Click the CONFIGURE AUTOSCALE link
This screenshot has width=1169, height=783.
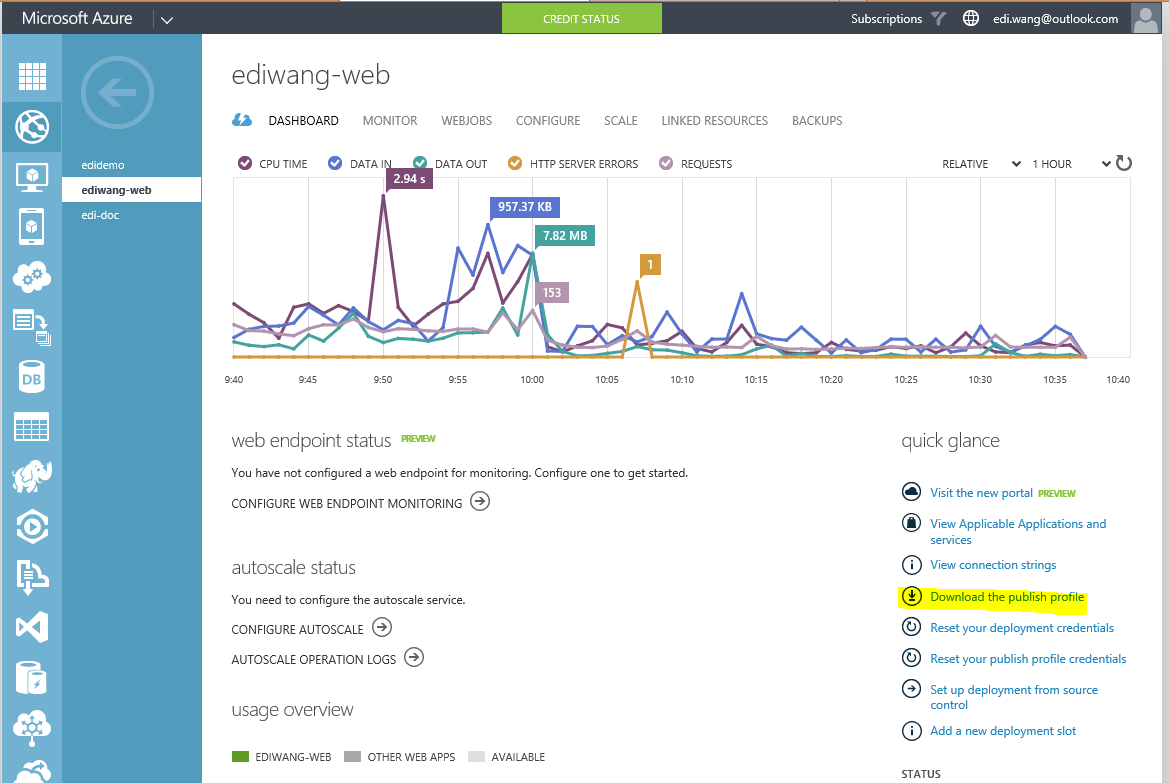[x=312, y=629]
